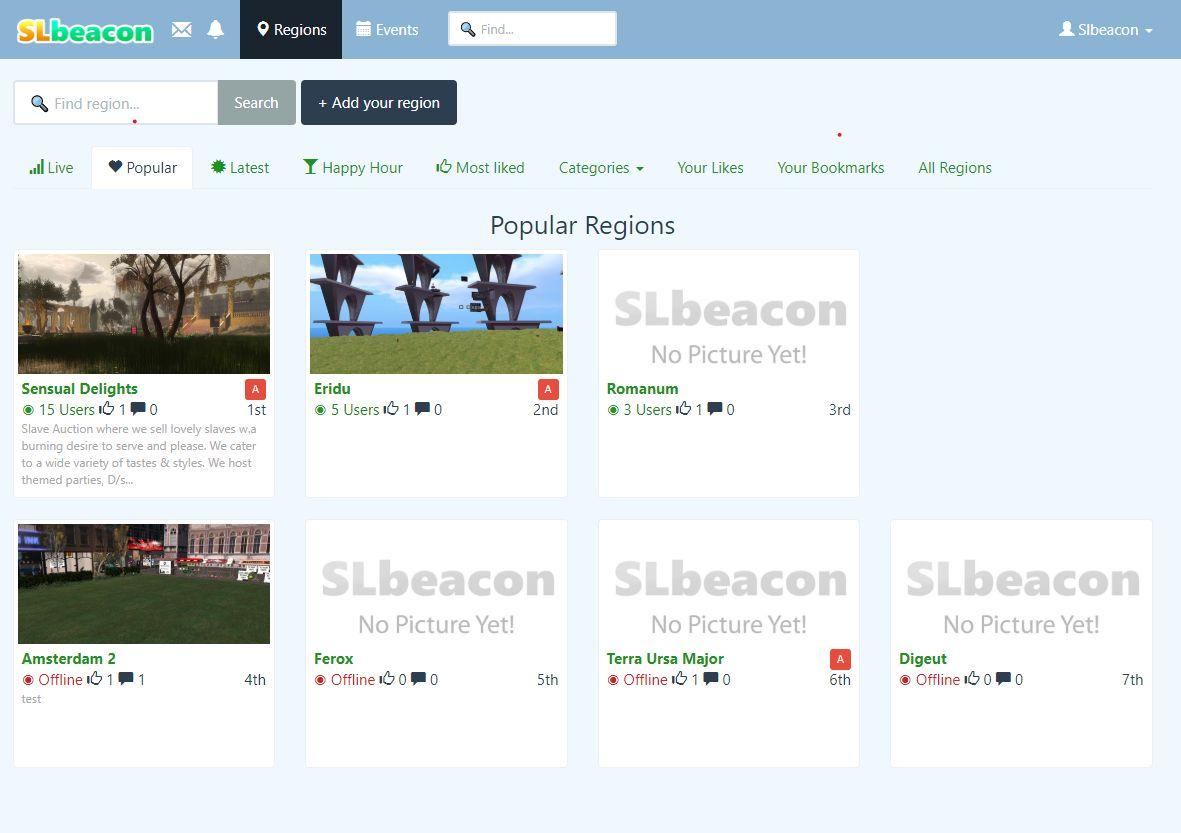
Task: Open the messages envelope icon
Action: (x=181, y=30)
